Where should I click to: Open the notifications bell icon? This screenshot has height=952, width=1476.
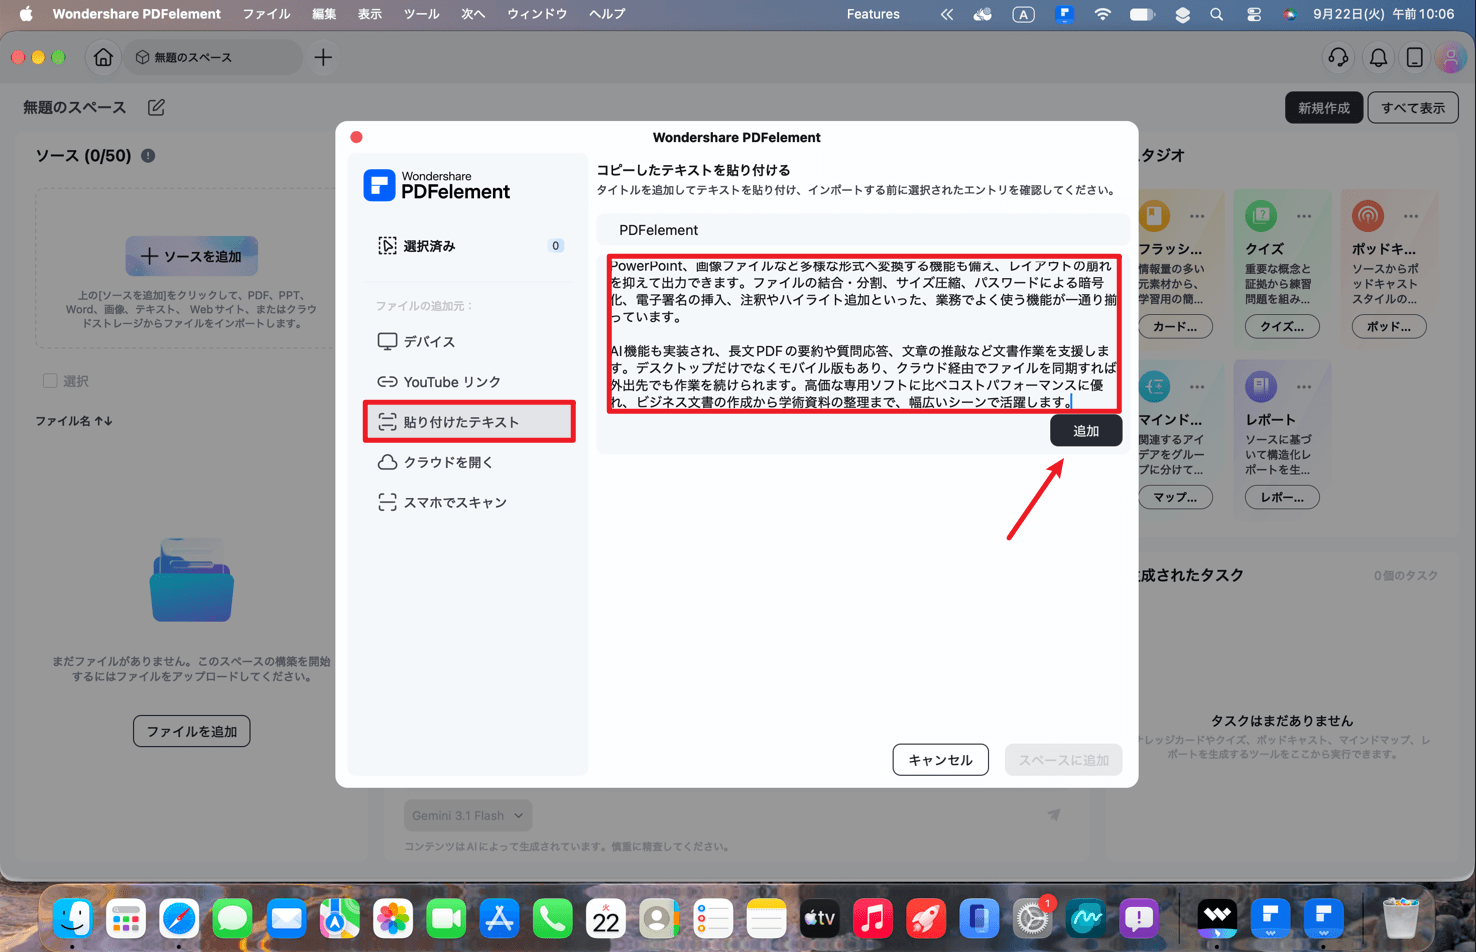[1378, 58]
